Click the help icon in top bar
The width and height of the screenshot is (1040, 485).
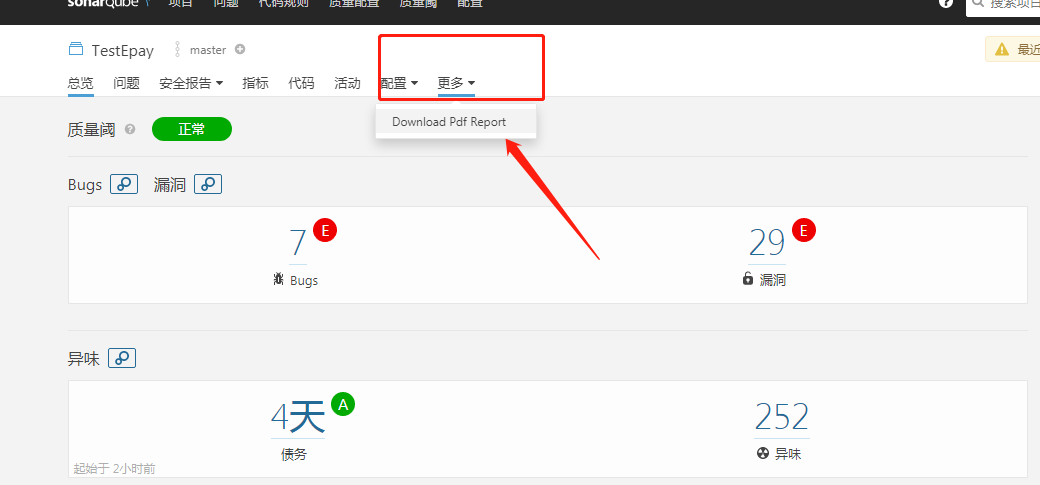[946, 3]
